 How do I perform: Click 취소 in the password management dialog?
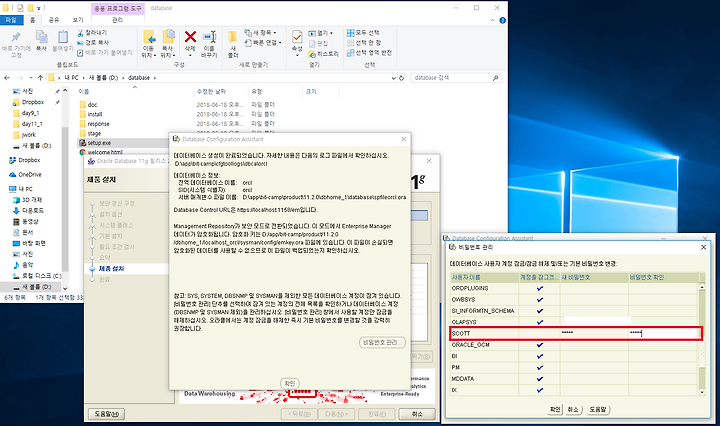(x=573, y=409)
